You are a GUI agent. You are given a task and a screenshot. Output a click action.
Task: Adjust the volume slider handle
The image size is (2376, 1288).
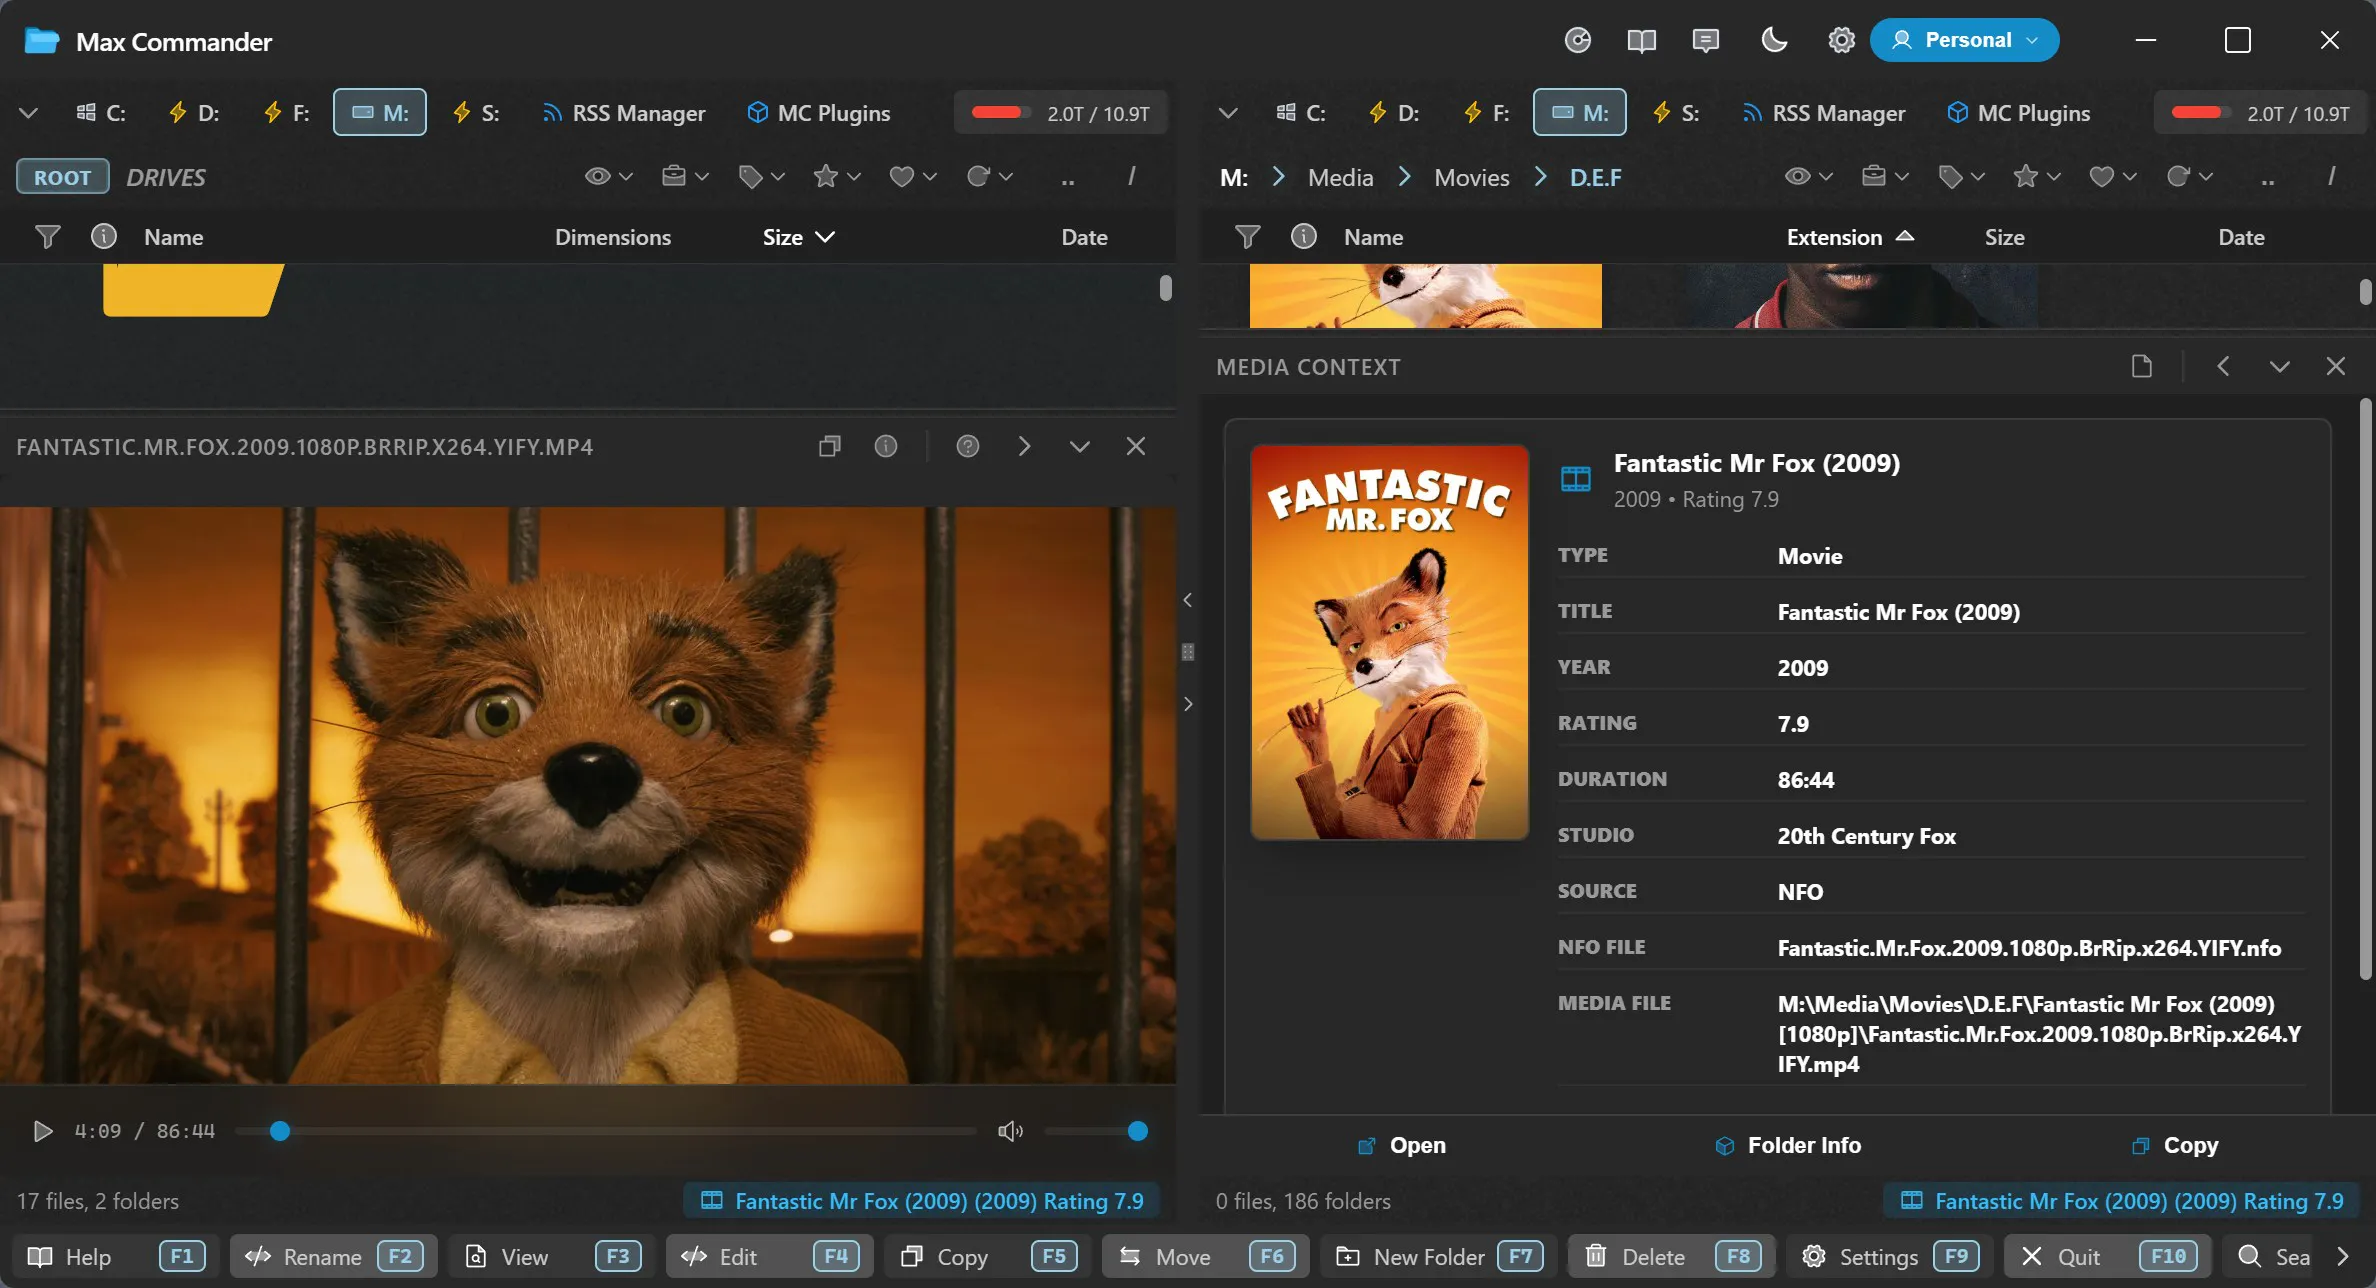pos(1137,1131)
